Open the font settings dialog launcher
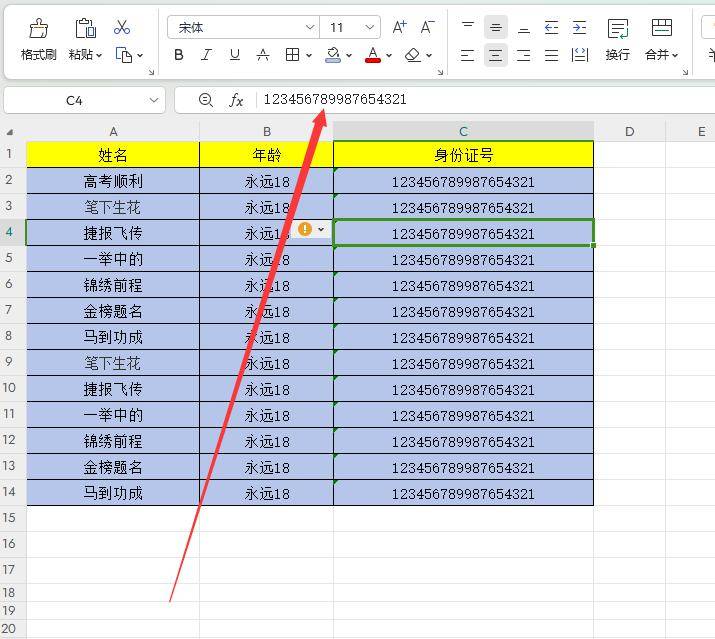 tap(440, 72)
